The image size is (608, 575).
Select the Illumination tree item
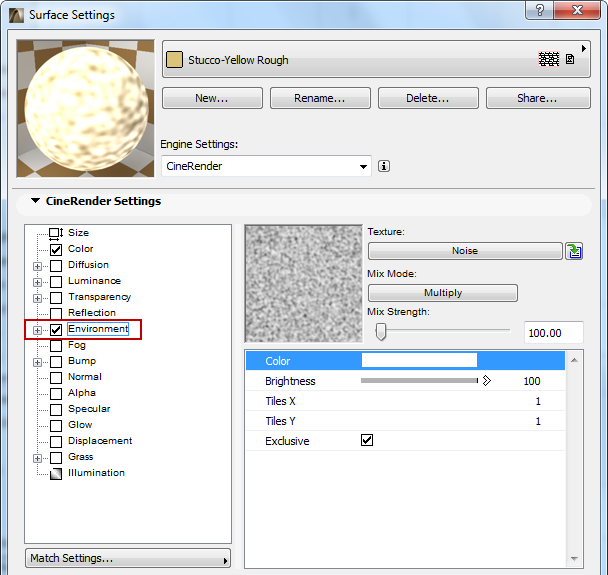point(96,473)
